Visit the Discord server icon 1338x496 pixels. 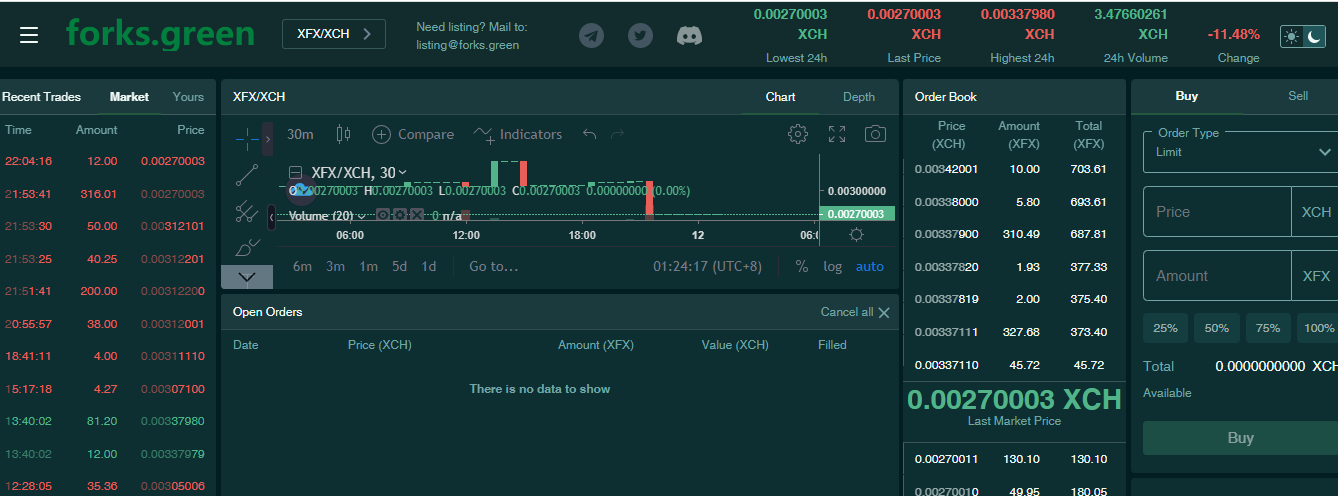coord(689,35)
